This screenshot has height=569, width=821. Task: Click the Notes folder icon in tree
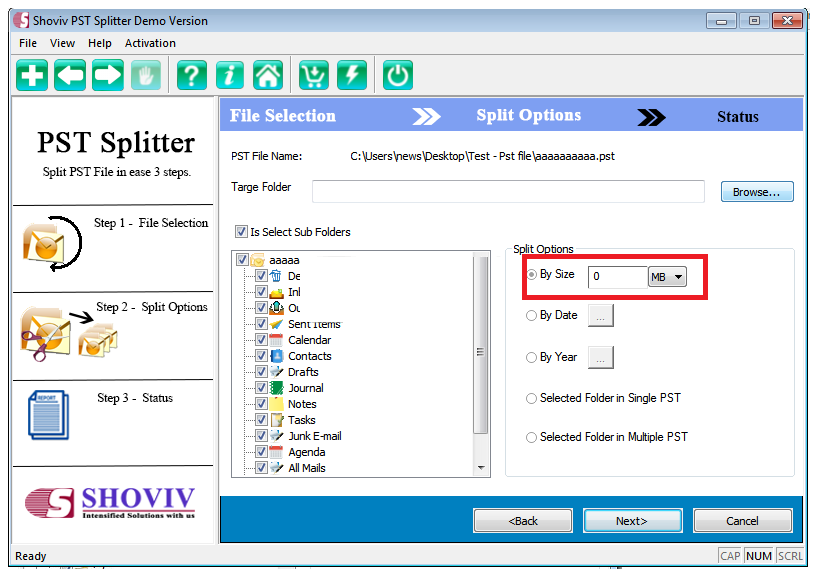pos(276,404)
